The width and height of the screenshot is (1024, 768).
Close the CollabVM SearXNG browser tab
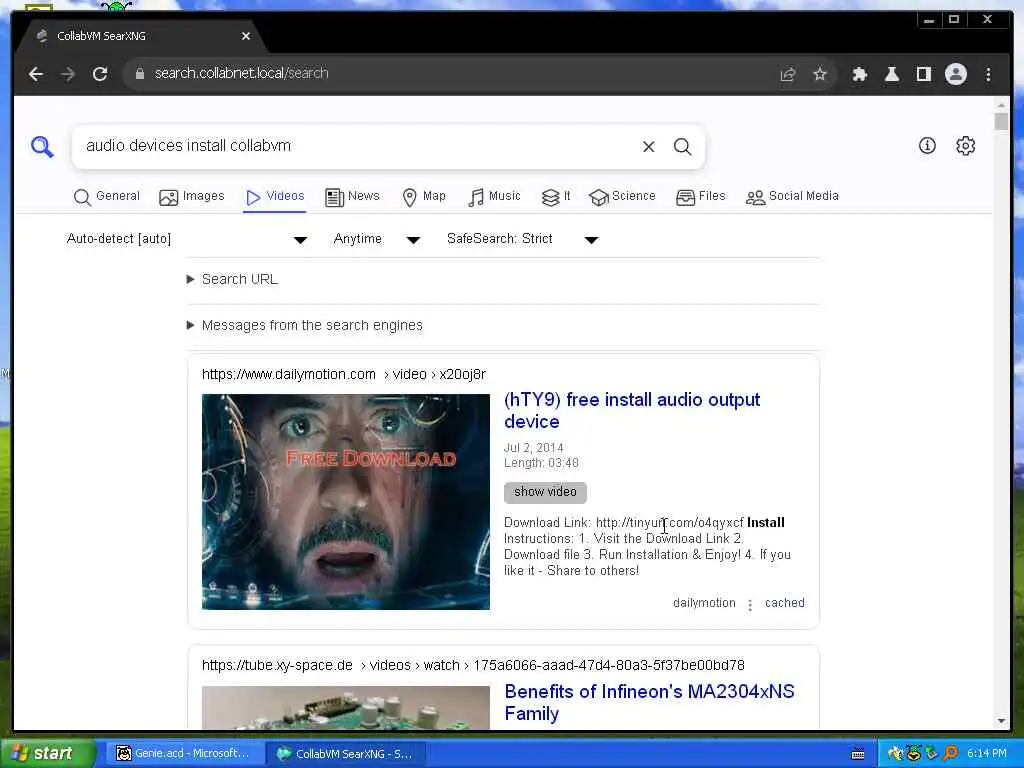click(246, 36)
